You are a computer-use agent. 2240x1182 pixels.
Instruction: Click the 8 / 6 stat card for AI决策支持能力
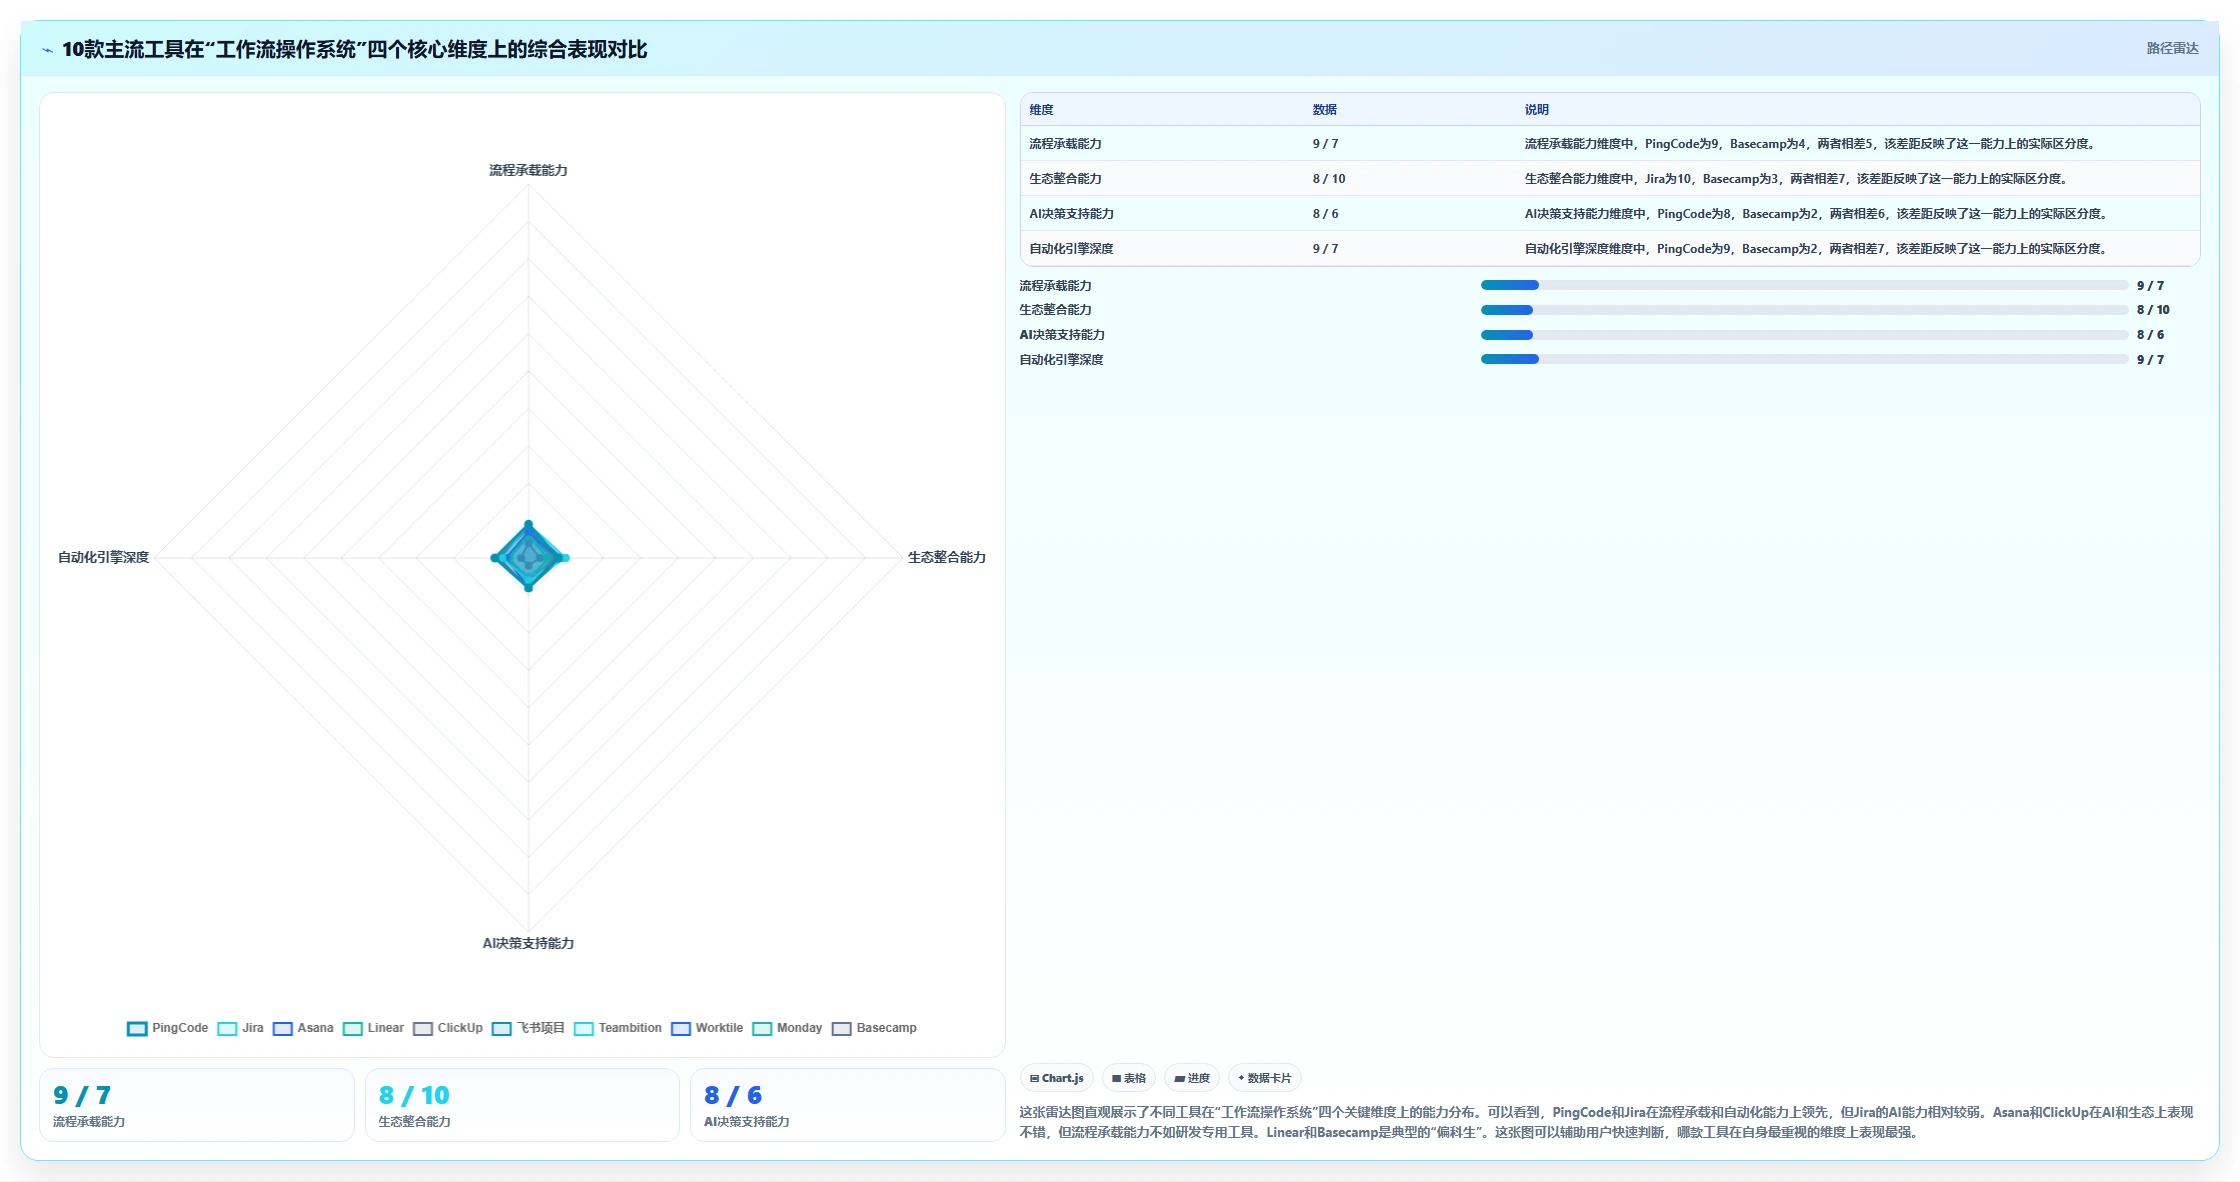point(848,1105)
